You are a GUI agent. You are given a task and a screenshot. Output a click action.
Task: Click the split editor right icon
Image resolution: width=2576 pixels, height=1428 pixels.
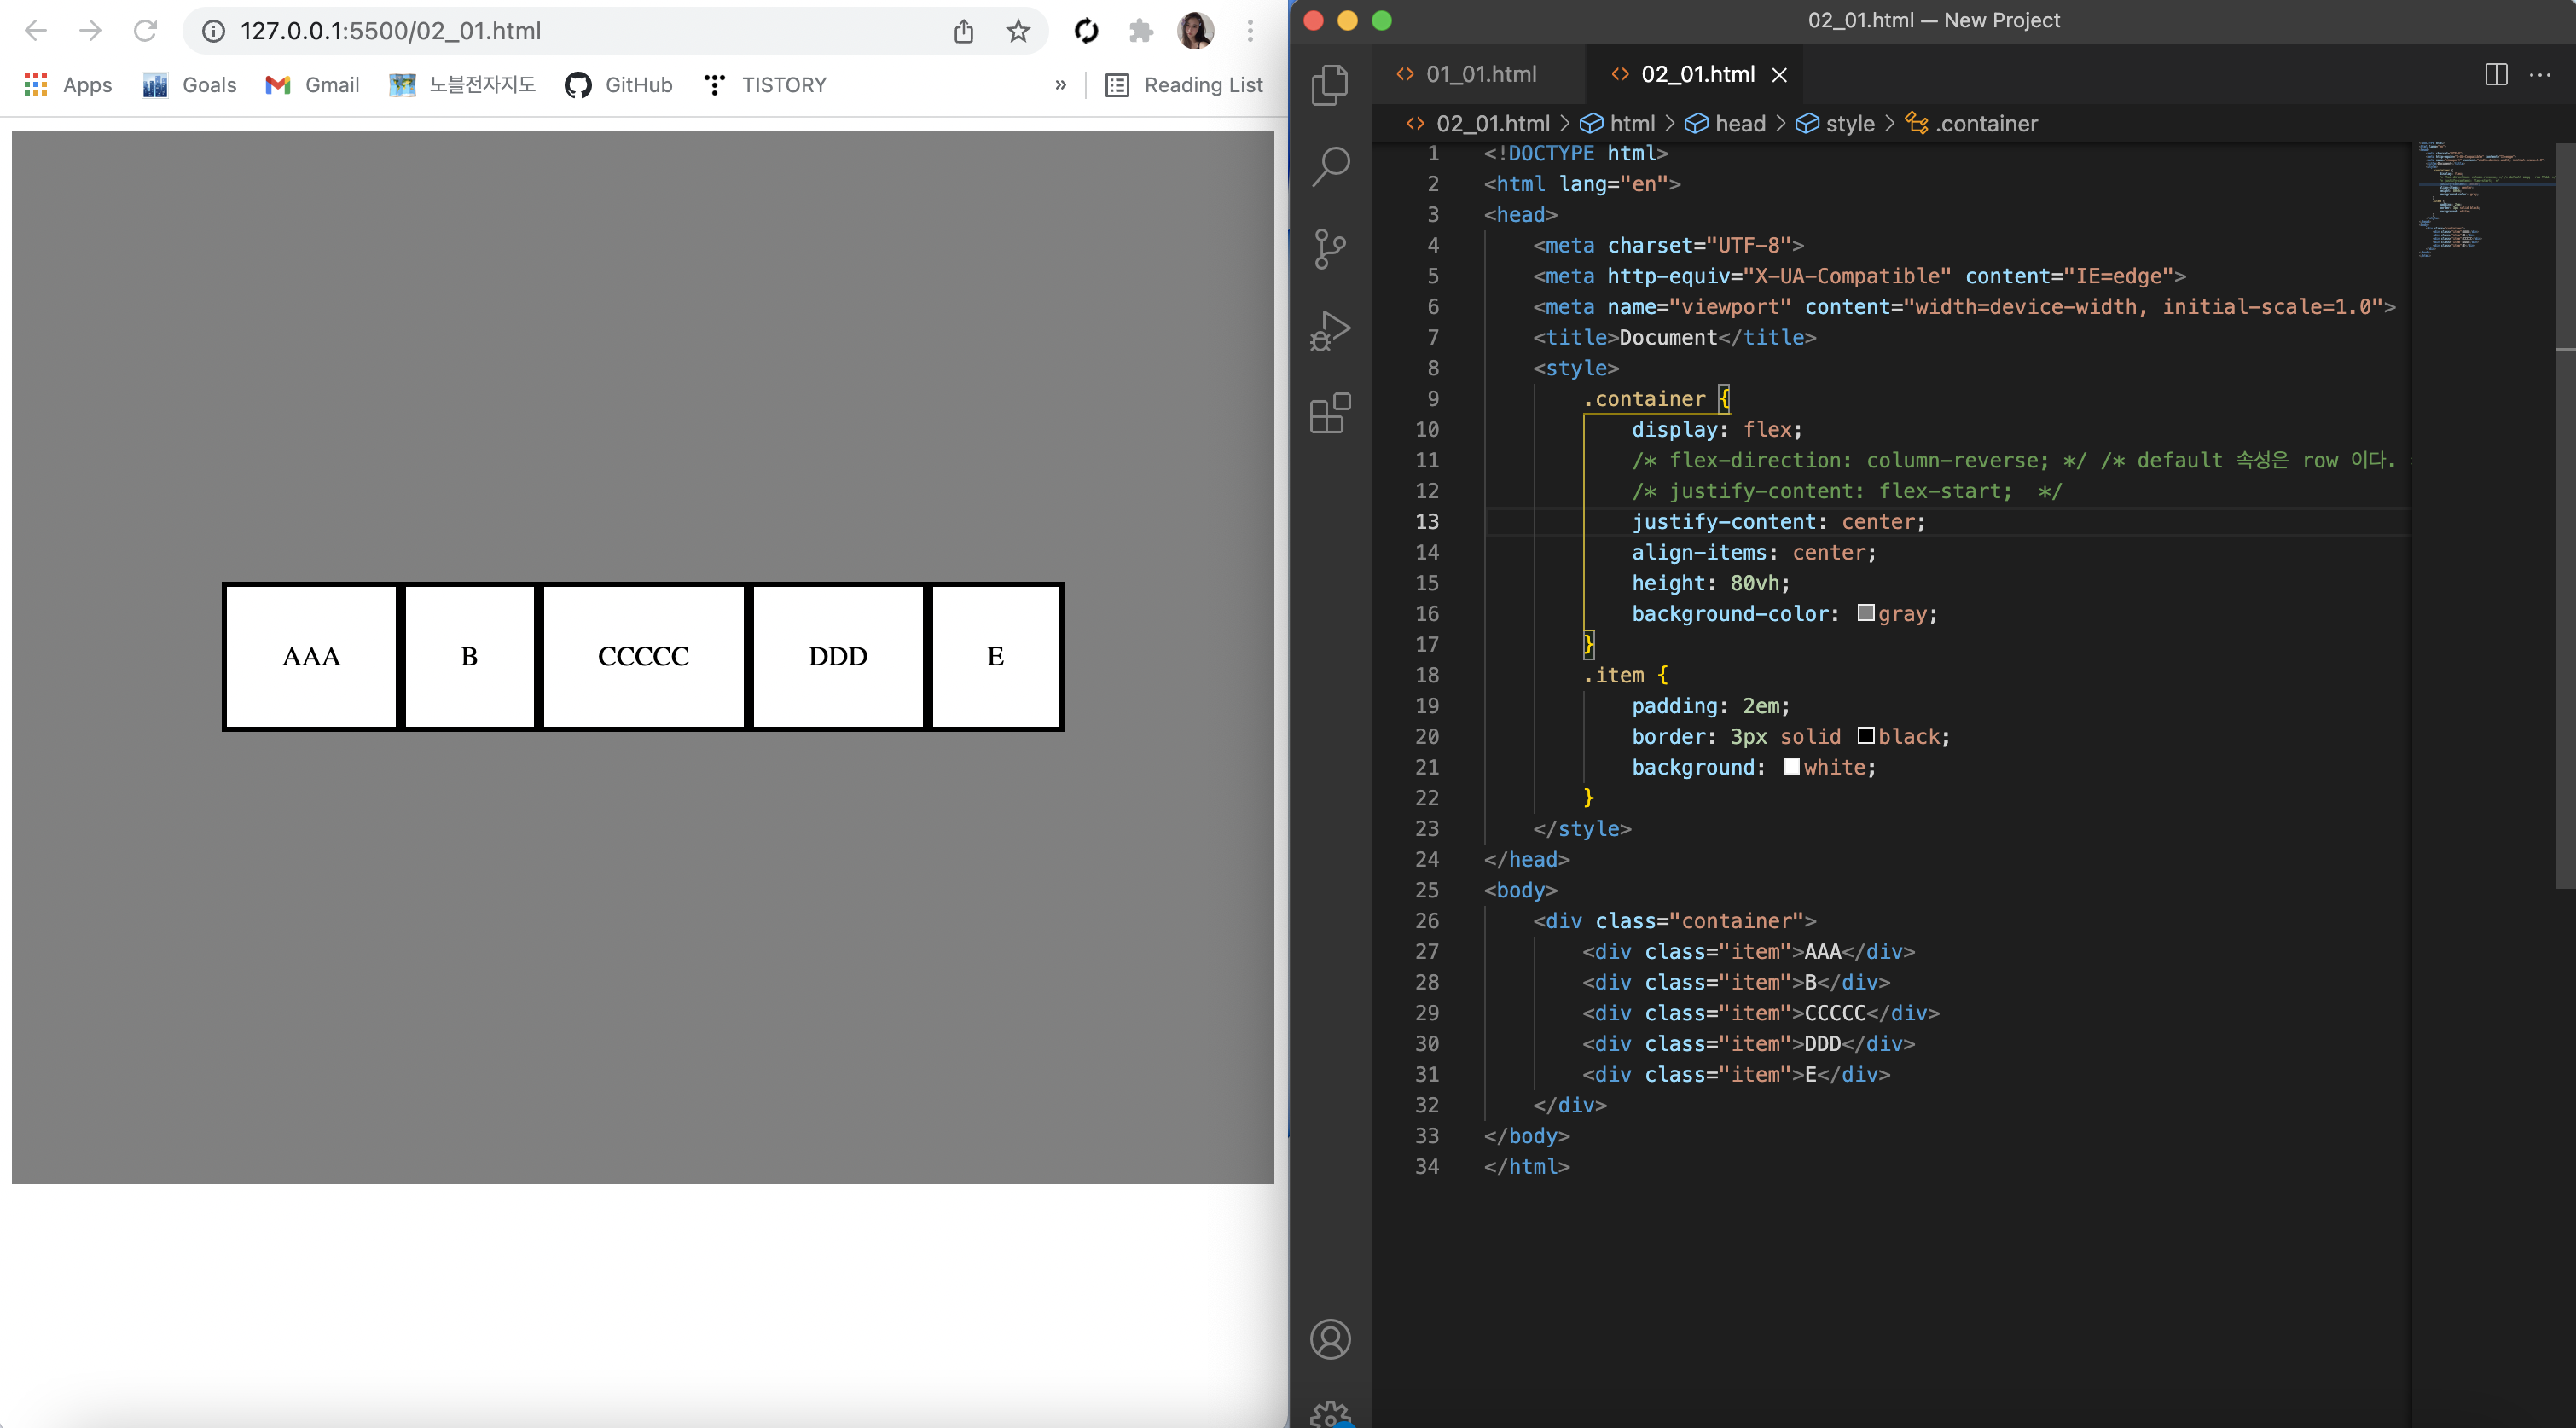[2496, 74]
